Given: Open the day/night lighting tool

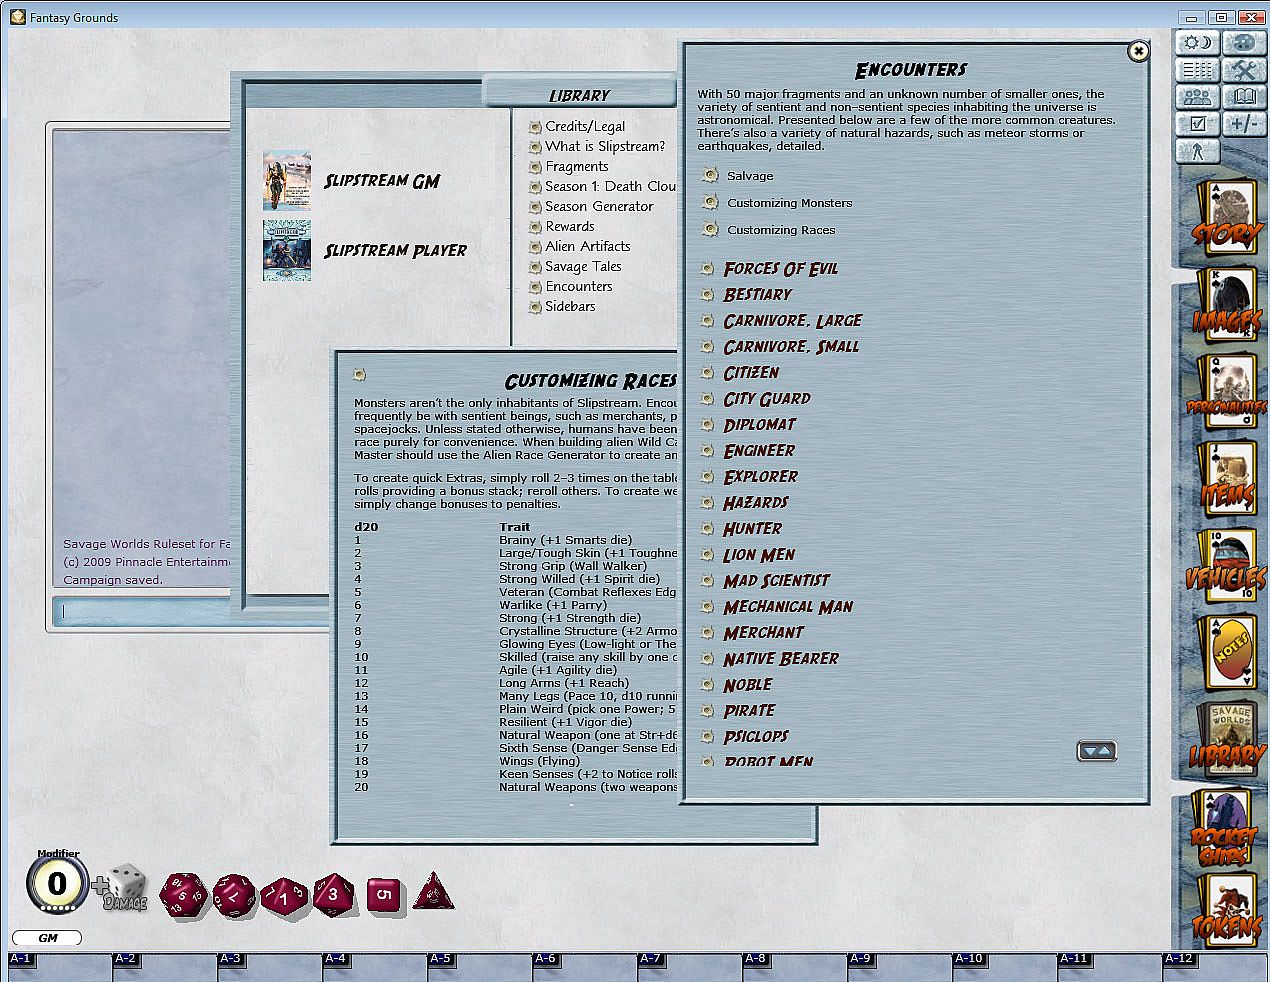Looking at the screenshot, I should [x=1198, y=43].
